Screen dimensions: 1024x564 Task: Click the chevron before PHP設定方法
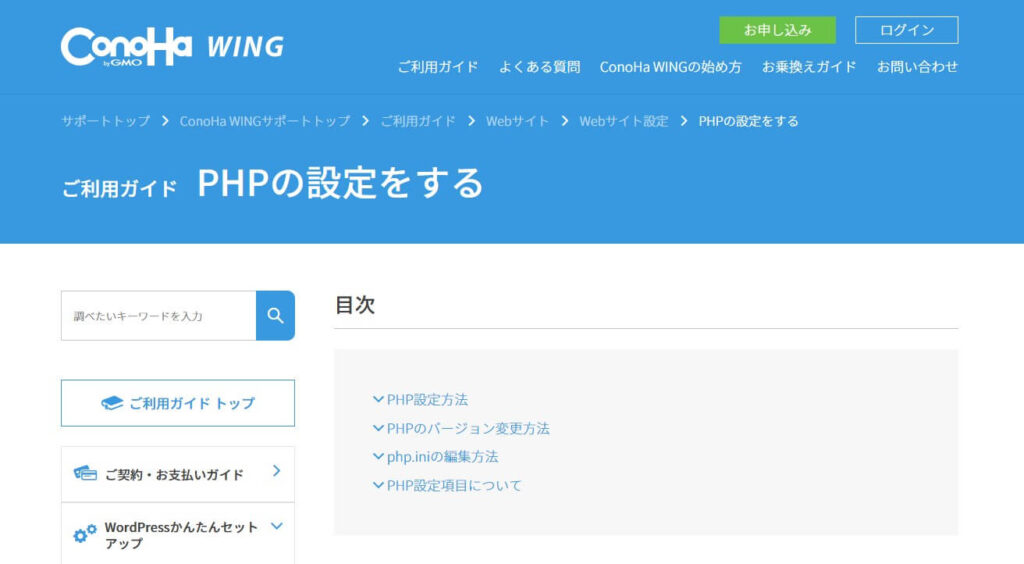(378, 399)
